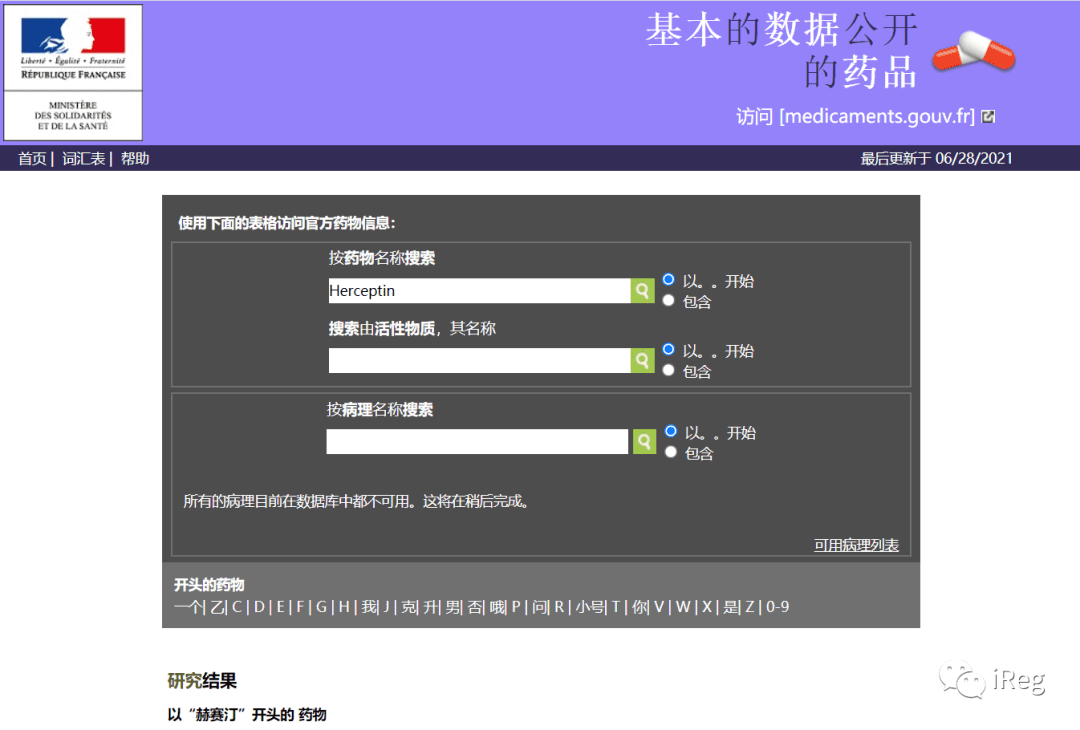Browse drugs starting with 0-9
The height and width of the screenshot is (730, 1080).
click(x=777, y=607)
